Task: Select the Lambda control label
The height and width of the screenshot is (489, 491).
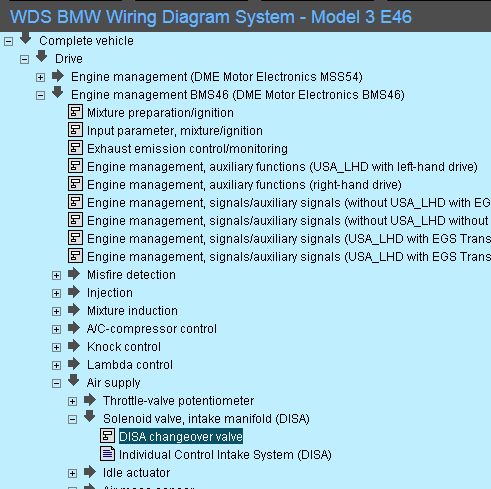Action: click(130, 365)
